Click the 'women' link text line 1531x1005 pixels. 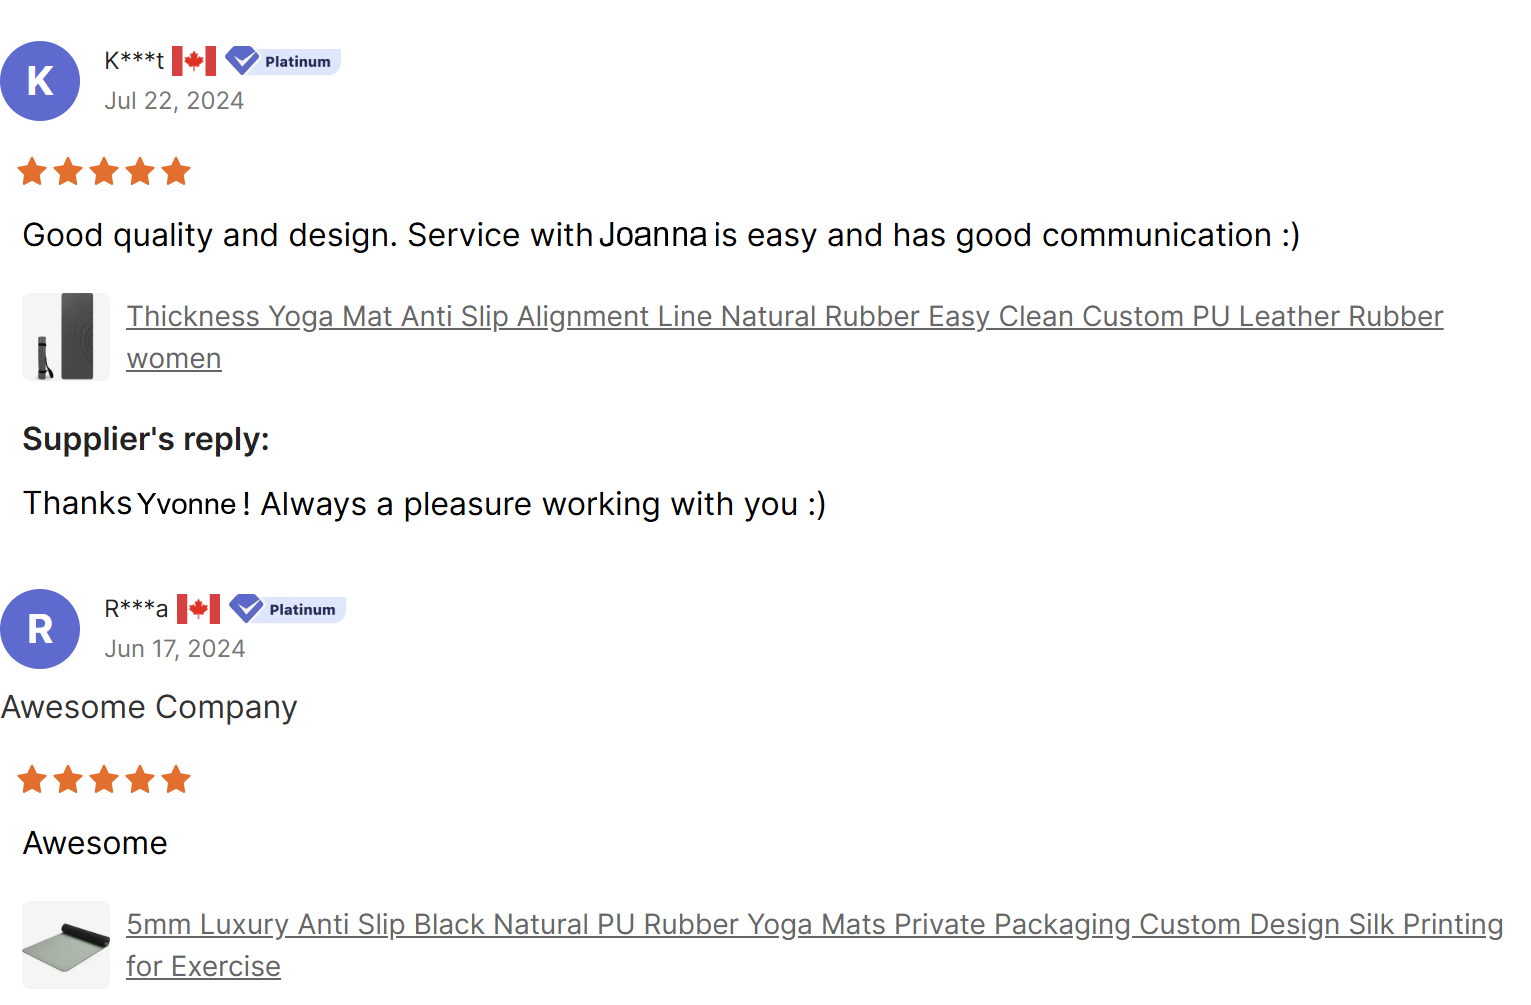coord(174,358)
